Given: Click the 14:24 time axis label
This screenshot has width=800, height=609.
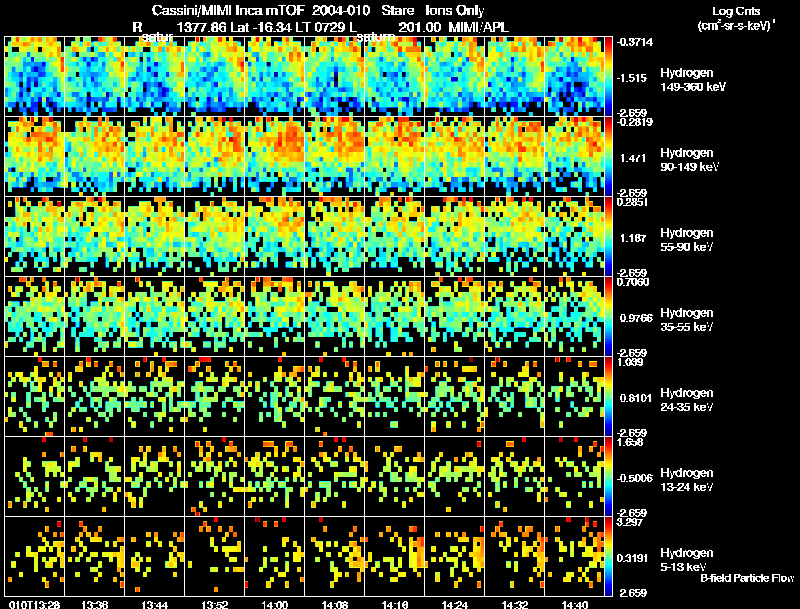Looking at the screenshot, I should (455, 605).
